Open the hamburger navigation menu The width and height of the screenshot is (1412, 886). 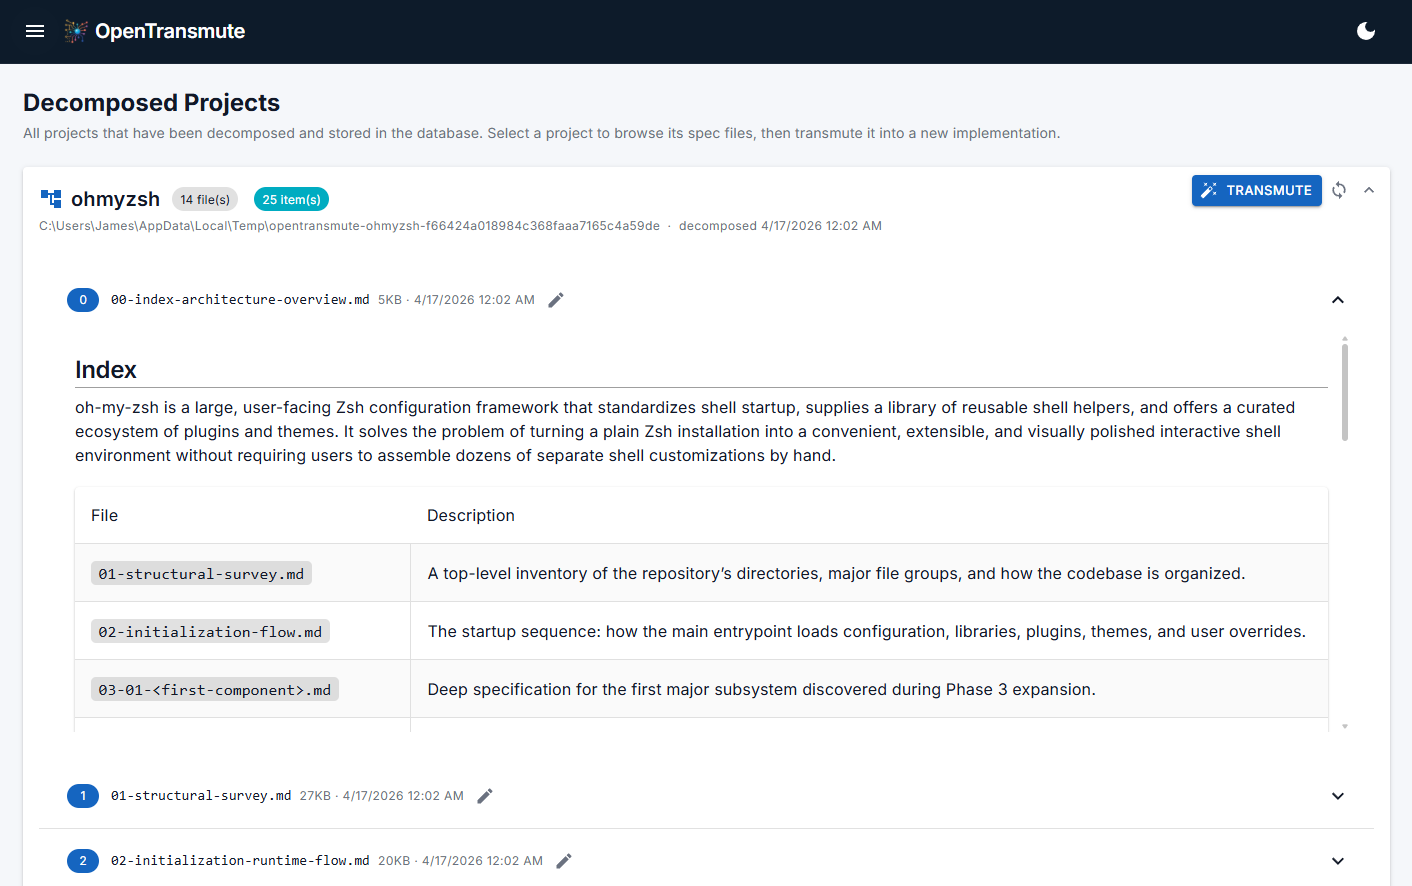coord(35,31)
